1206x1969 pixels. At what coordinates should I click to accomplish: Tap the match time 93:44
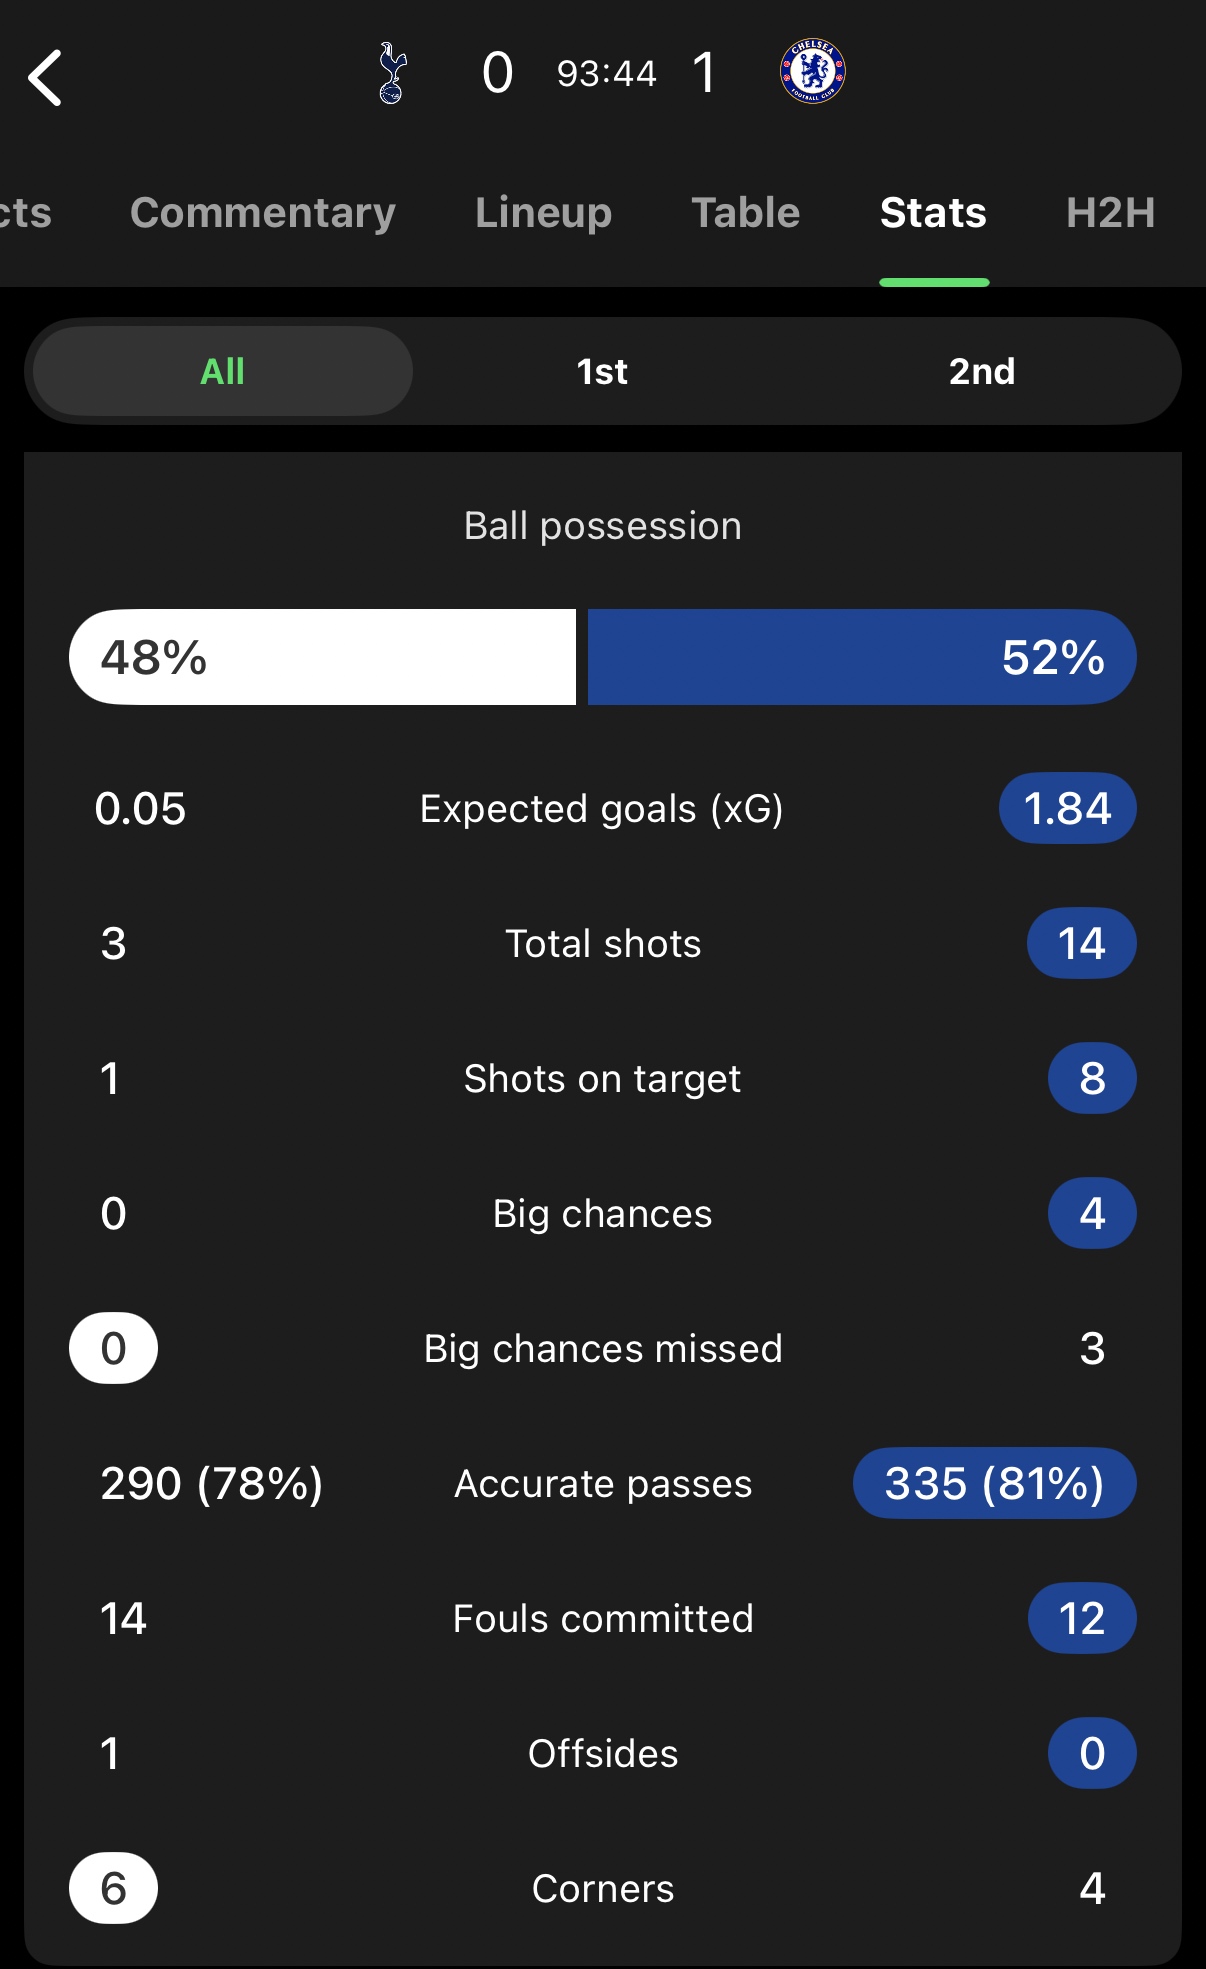click(606, 74)
